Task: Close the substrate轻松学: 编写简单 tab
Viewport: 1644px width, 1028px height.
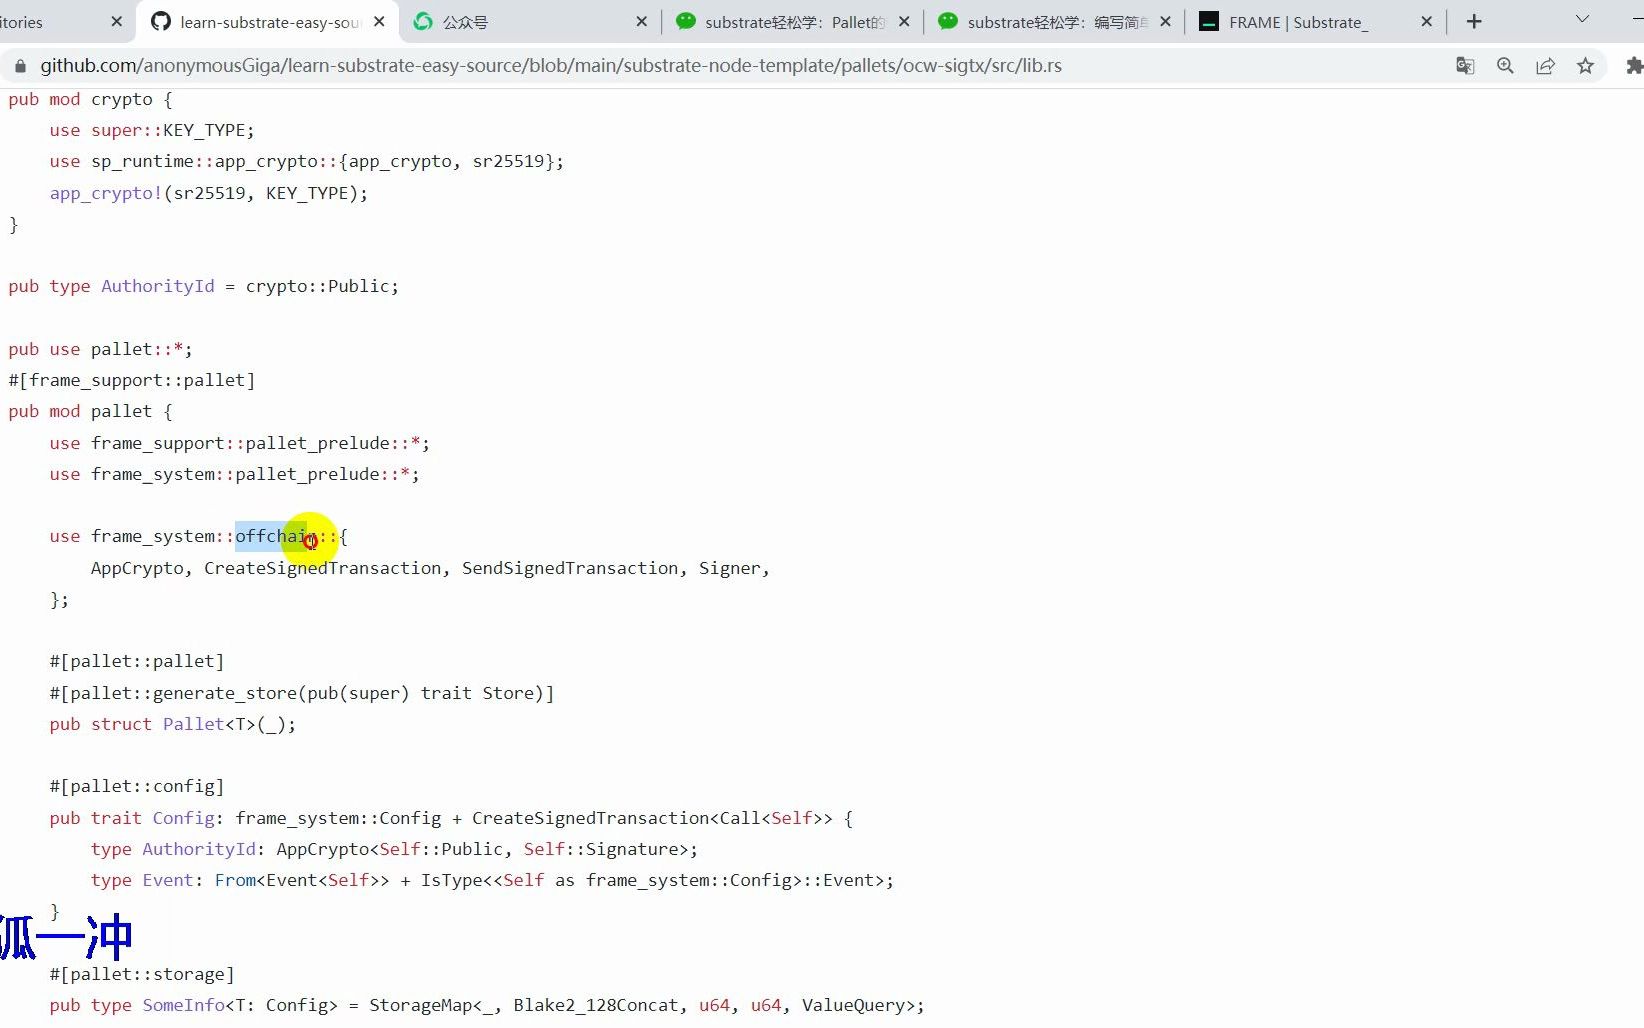Action: click(1165, 21)
